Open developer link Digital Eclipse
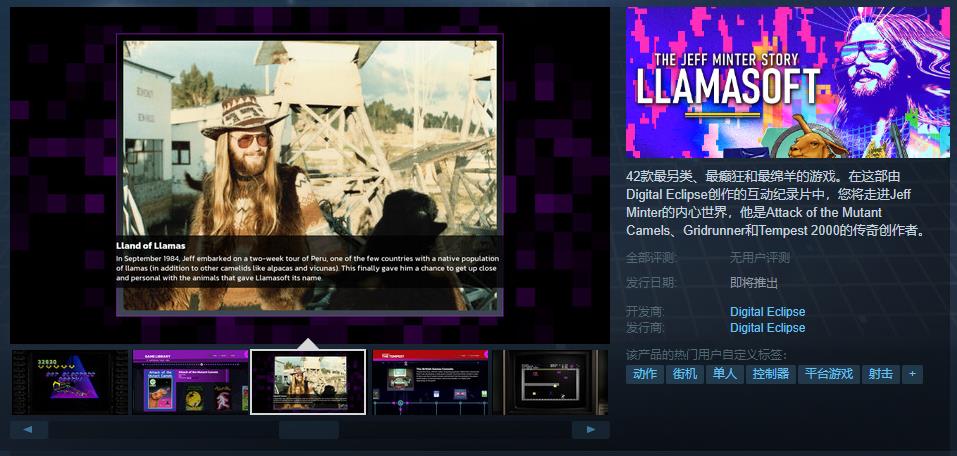The width and height of the screenshot is (957, 456). pos(767,311)
